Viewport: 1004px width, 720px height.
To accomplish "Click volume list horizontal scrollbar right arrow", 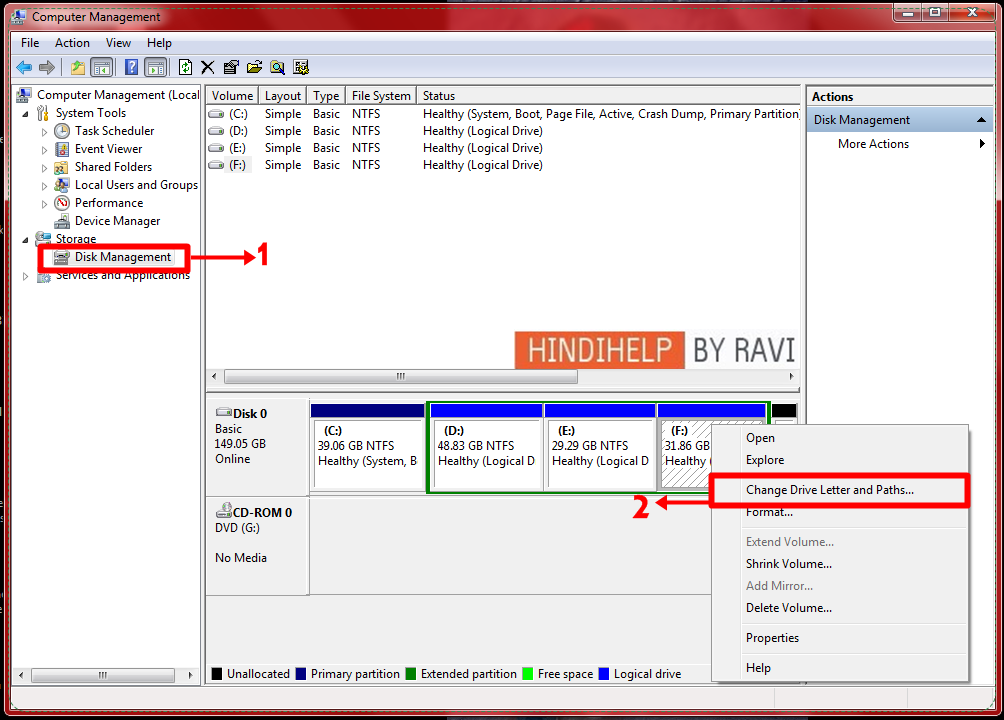I will click(791, 377).
